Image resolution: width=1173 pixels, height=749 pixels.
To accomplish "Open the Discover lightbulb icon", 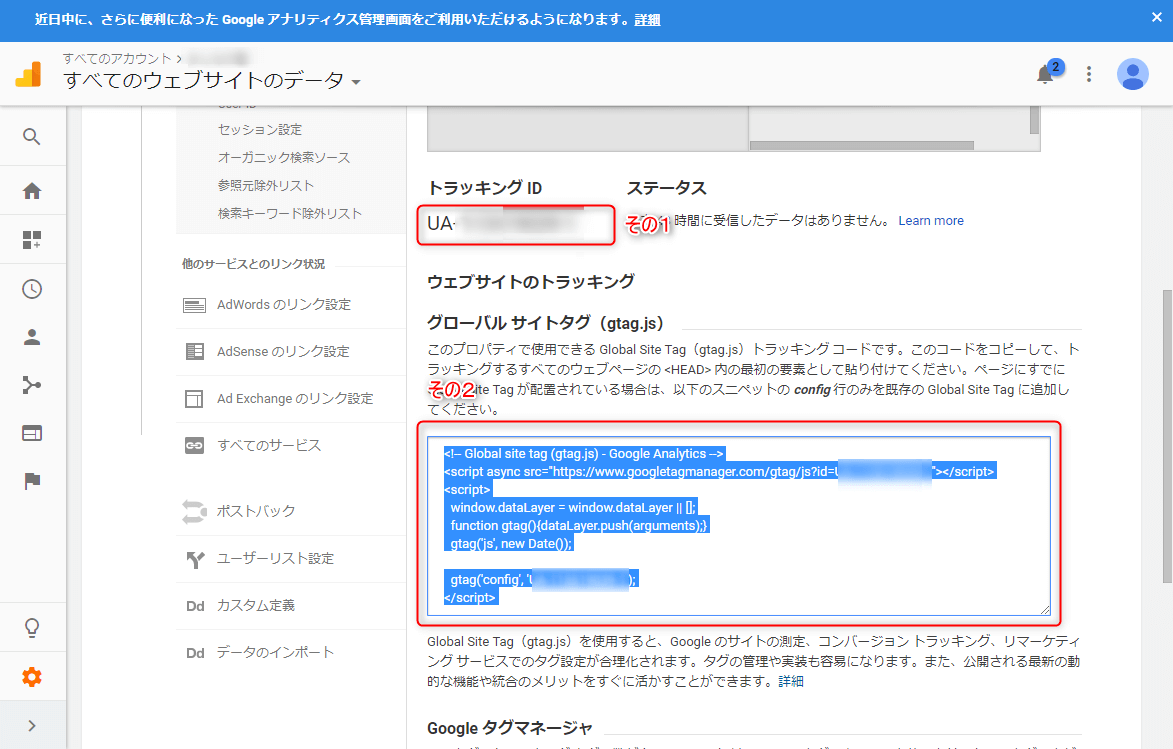I will (x=32, y=628).
